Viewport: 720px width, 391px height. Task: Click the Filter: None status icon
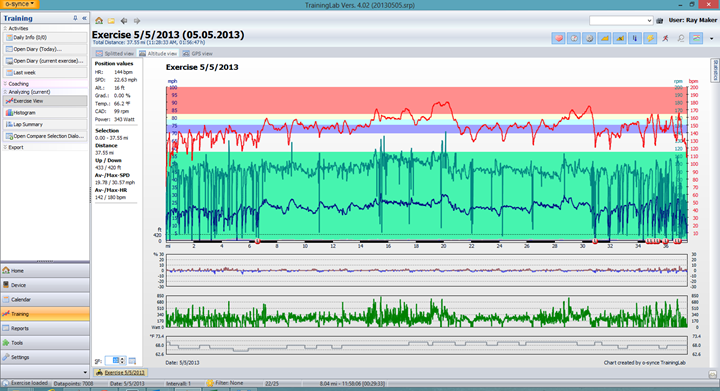click(x=210, y=383)
